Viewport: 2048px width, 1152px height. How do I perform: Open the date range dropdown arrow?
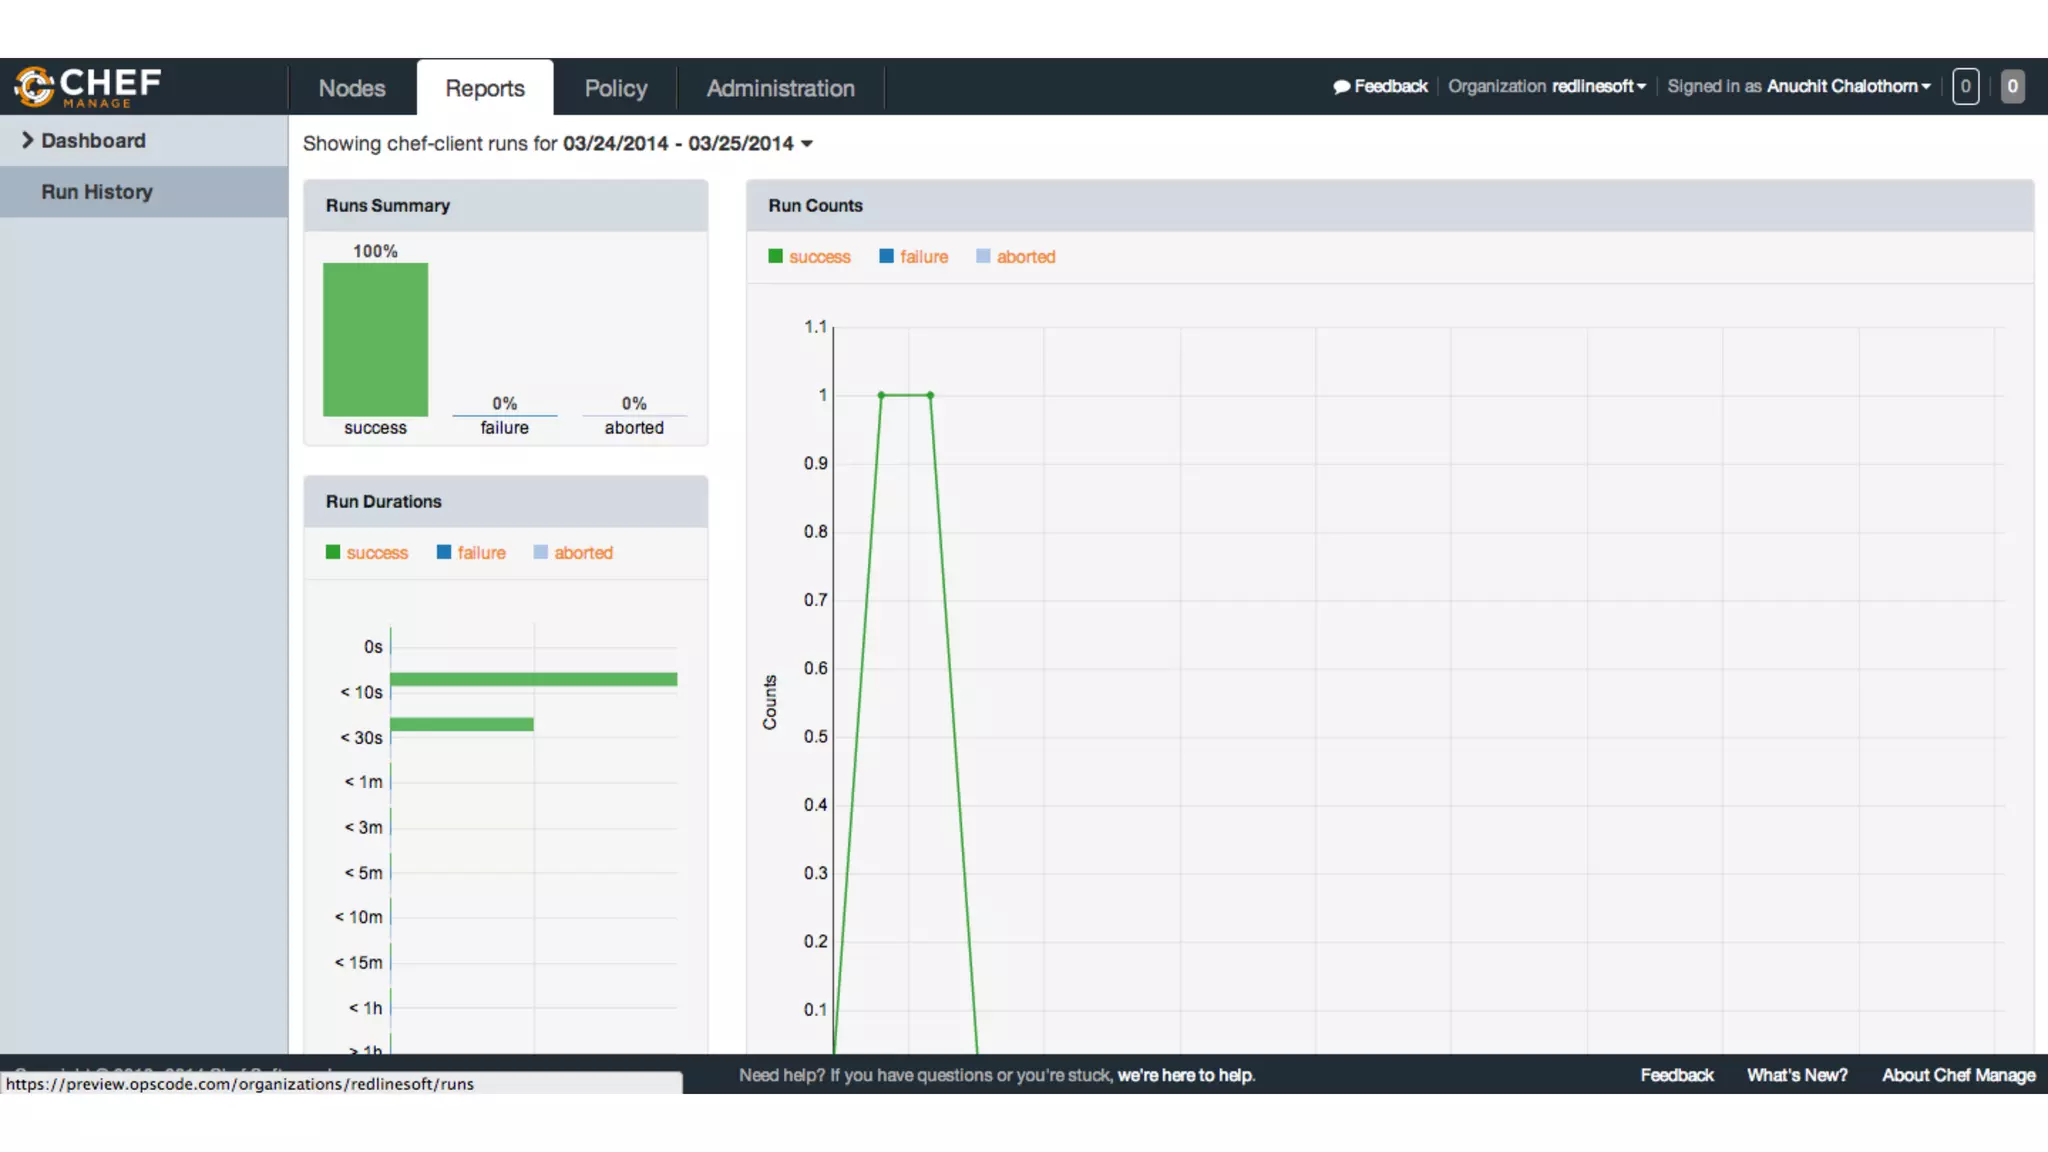tap(807, 144)
